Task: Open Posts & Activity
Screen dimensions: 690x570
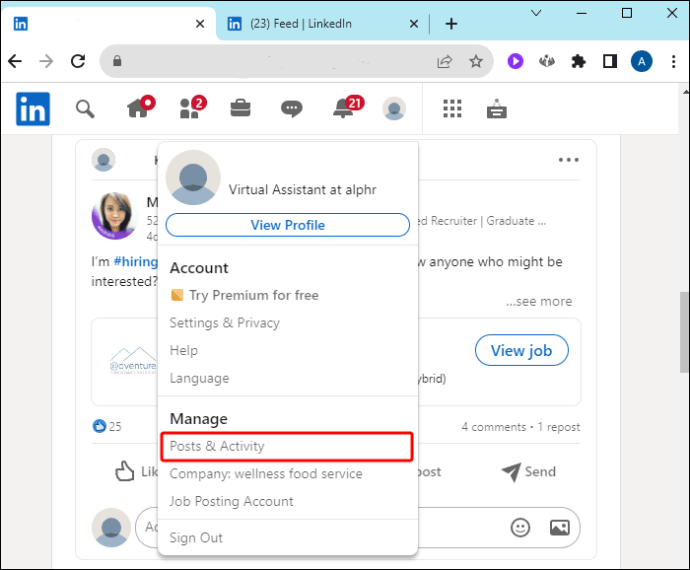Action: (x=287, y=446)
